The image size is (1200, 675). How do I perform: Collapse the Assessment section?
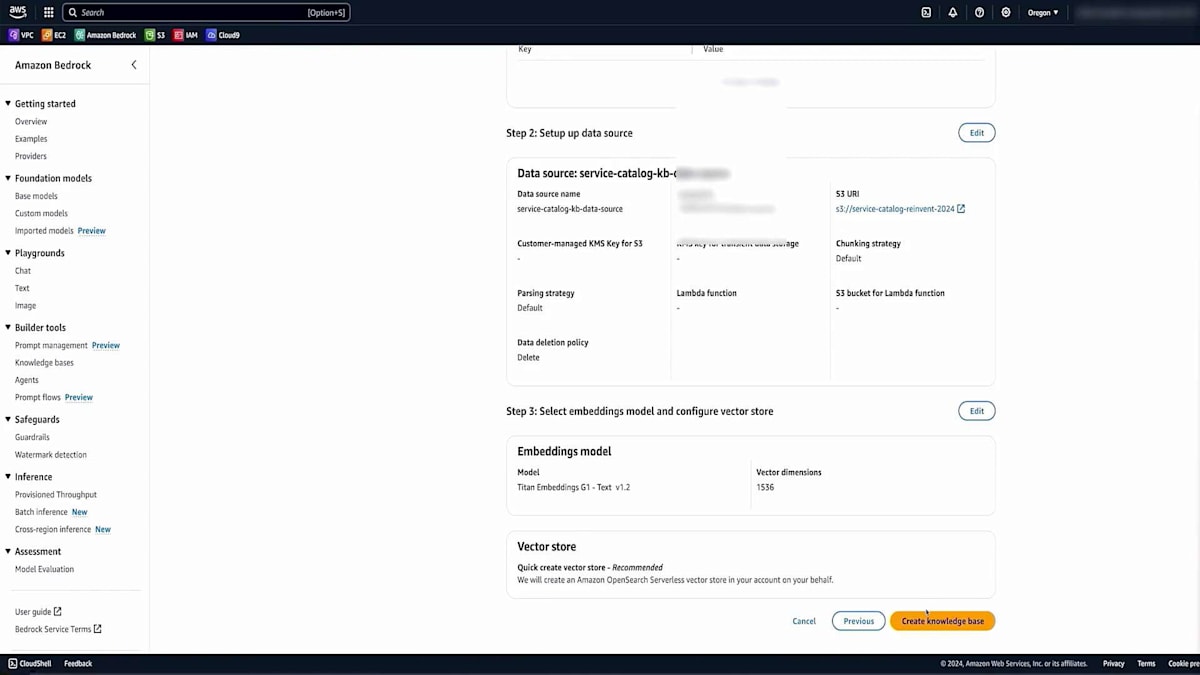[8, 552]
